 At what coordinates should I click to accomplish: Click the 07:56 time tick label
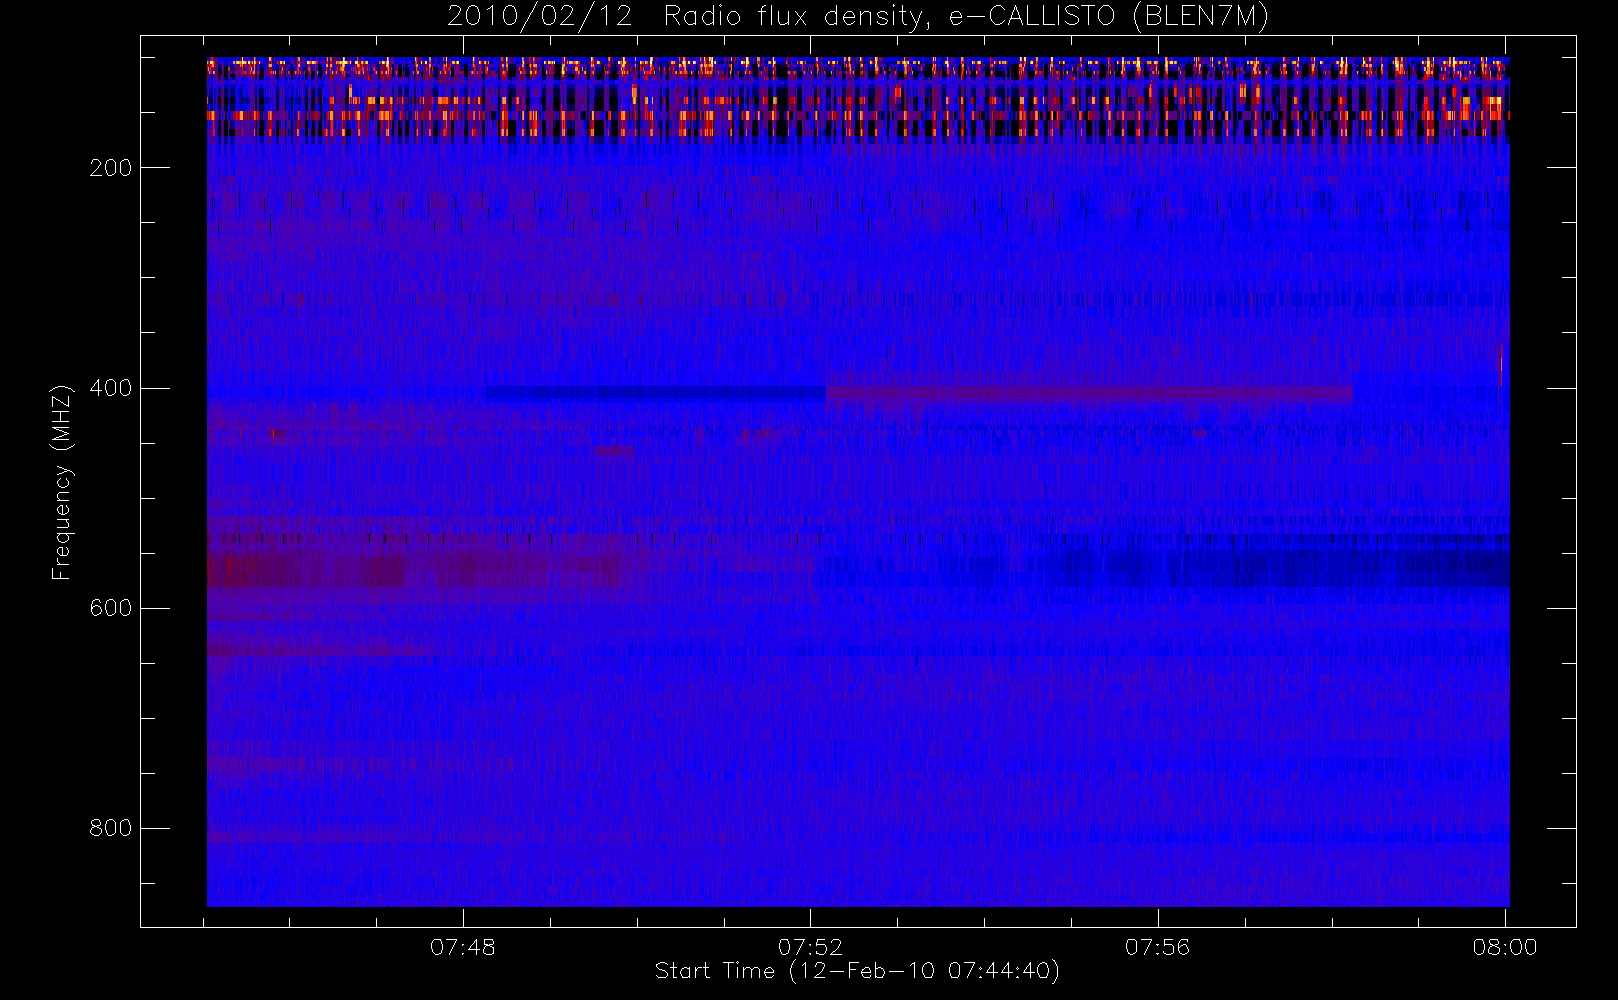[x=1157, y=947]
